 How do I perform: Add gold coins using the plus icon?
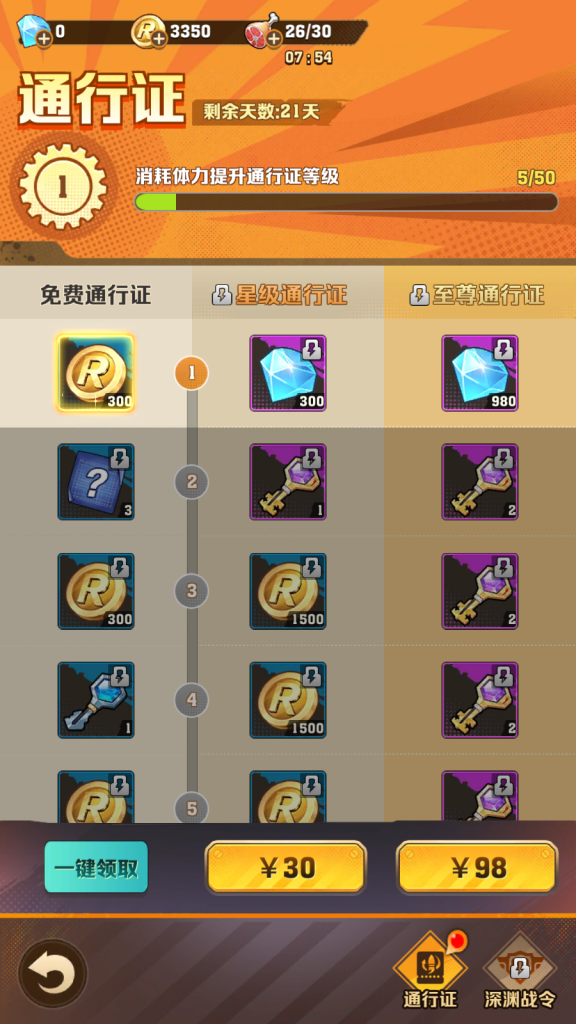tap(159, 40)
